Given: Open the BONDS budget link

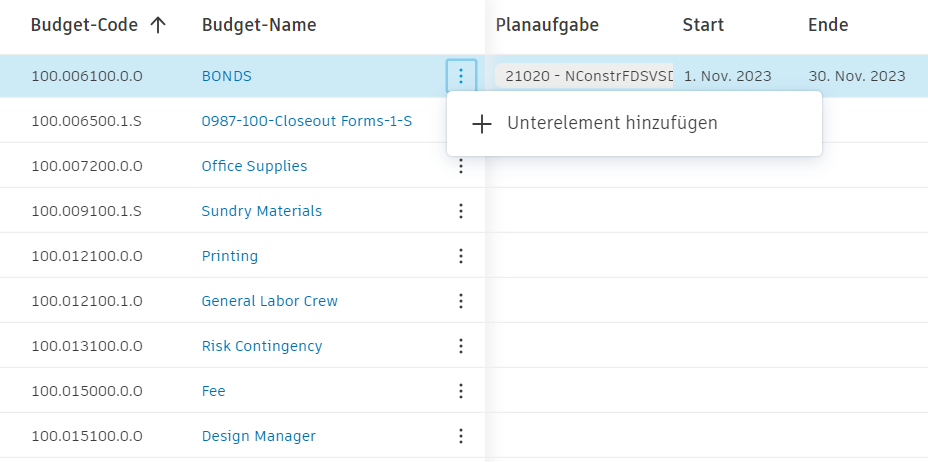Looking at the screenshot, I should point(227,76).
